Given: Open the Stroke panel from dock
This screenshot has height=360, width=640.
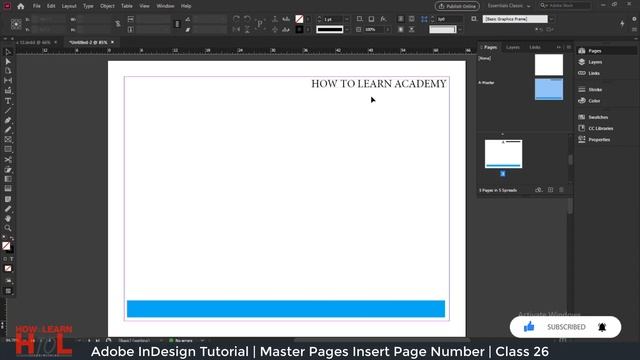Looking at the screenshot, I should [x=591, y=89].
